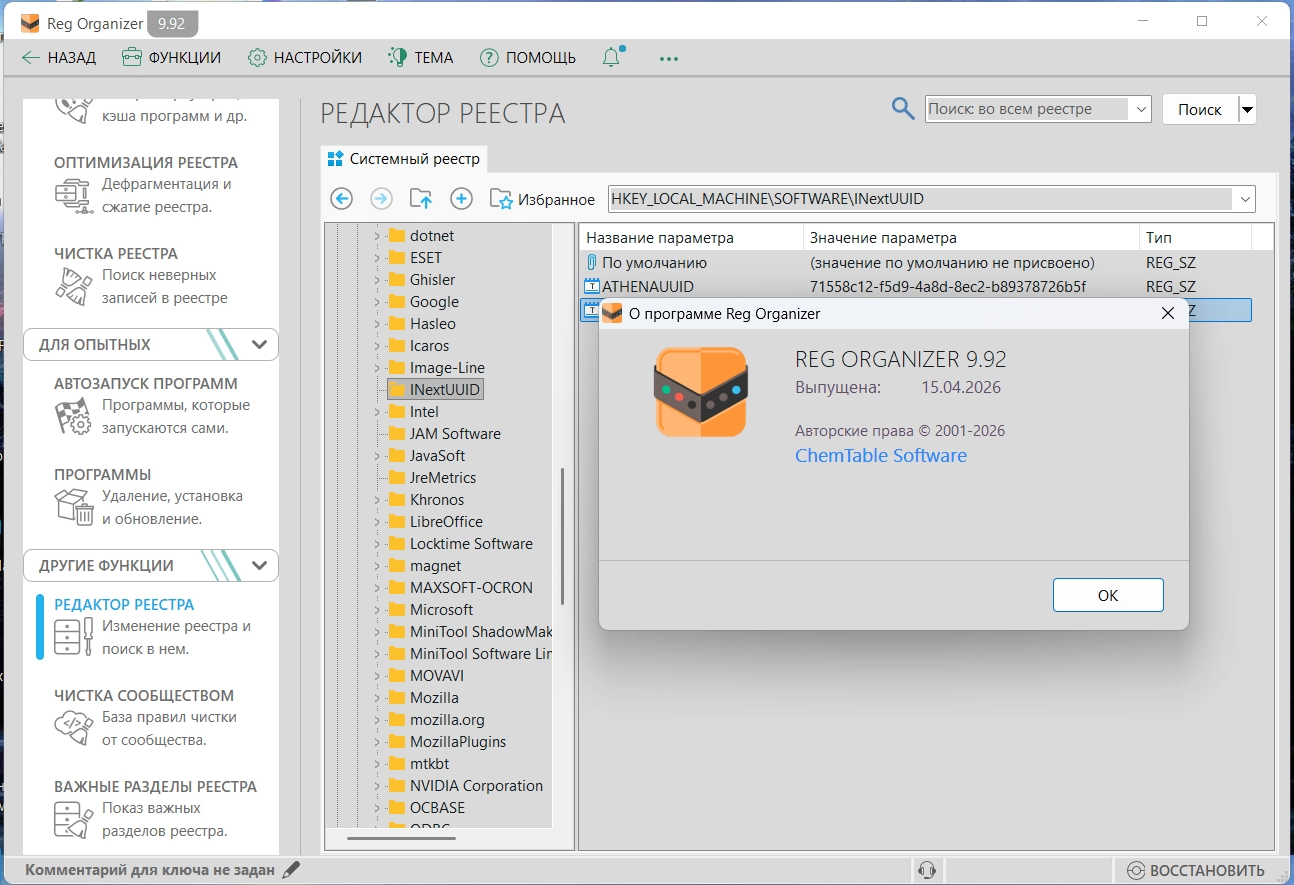This screenshot has height=885, width=1294.
Task: Click the plus icon to add a key
Action: pyautogui.click(x=461, y=199)
